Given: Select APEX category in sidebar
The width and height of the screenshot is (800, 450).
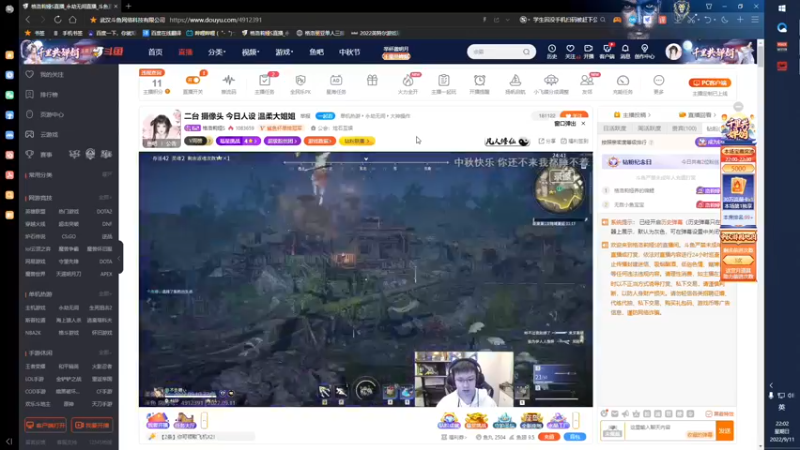Looking at the screenshot, I should (x=106, y=274).
